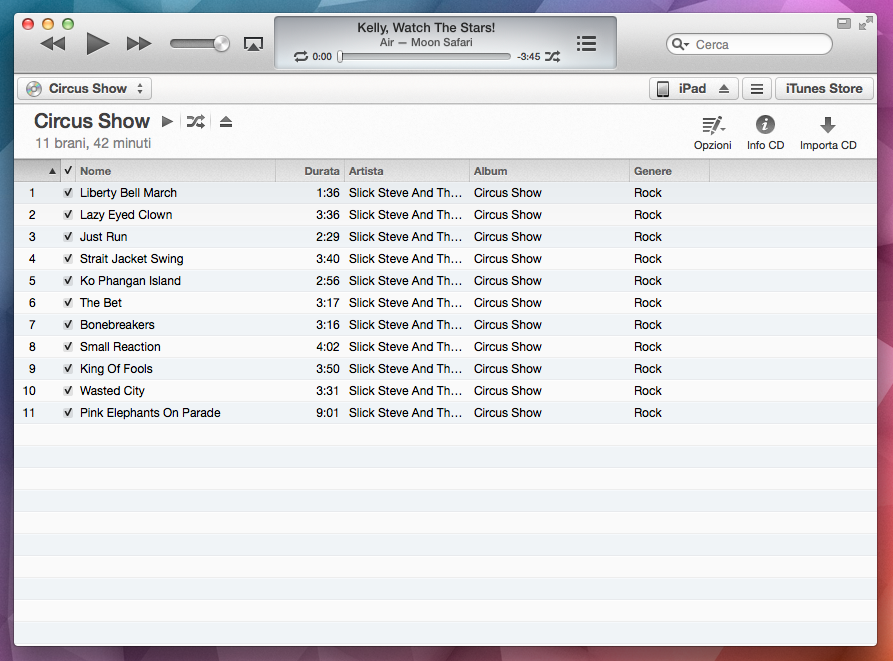The width and height of the screenshot is (893, 661).
Task: Uncheck the Ko Phangan Island track
Action: click(68, 281)
